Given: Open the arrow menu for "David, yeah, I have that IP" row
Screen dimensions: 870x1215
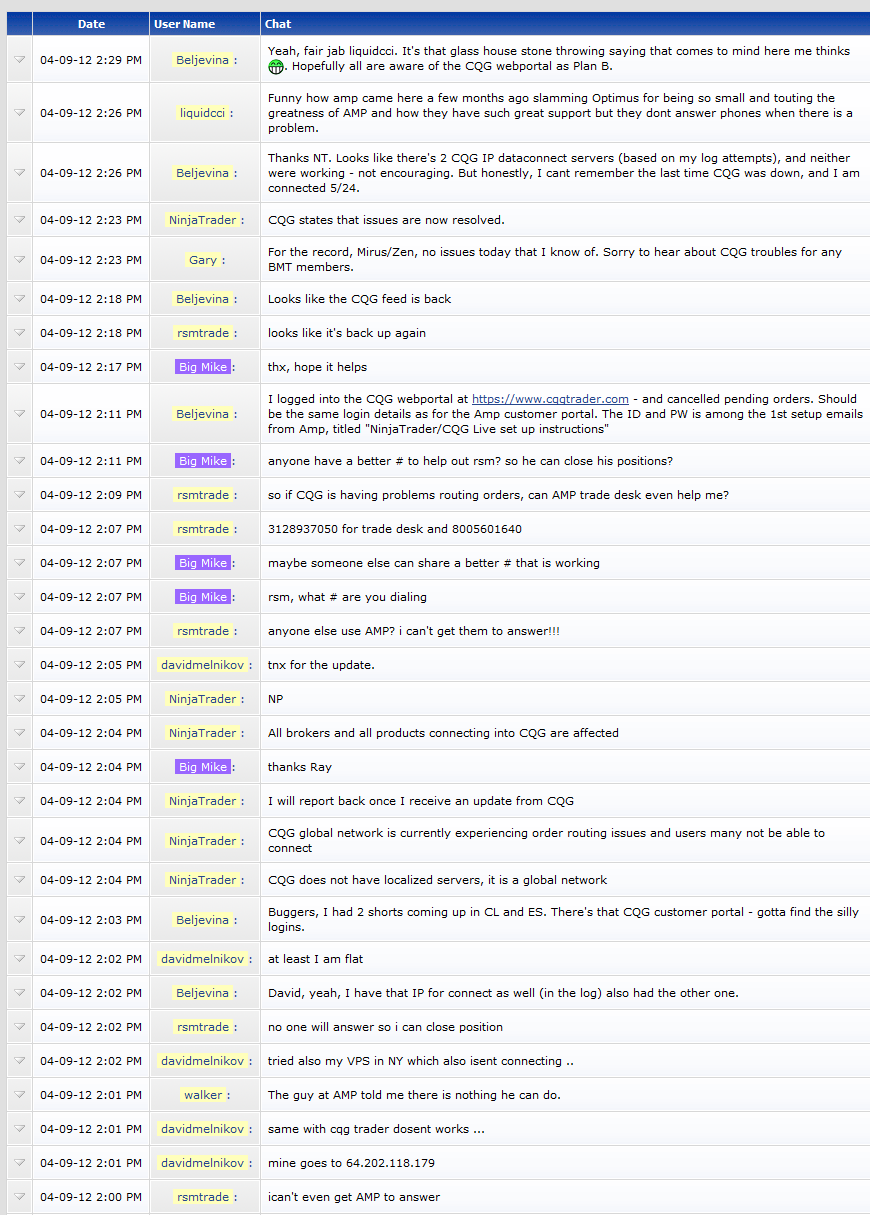Looking at the screenshot, I should pyautogui.click(x=19, y=993).
